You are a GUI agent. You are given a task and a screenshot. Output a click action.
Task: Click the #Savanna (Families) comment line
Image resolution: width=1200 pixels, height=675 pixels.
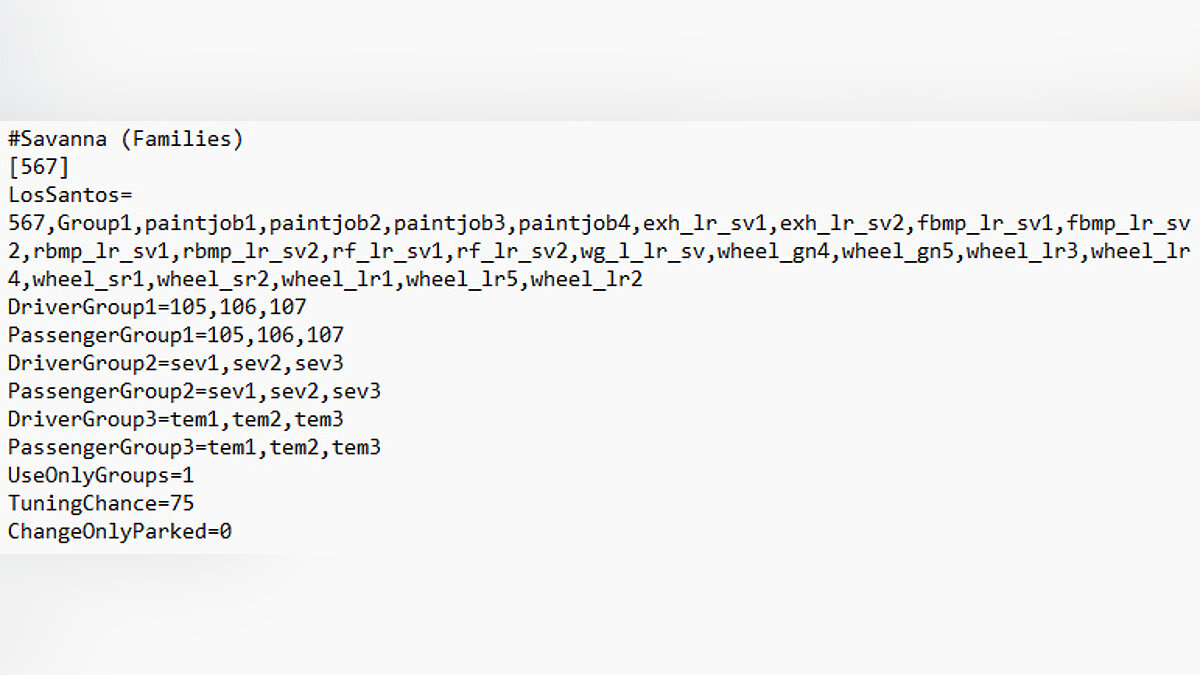(x=126, y=139)
